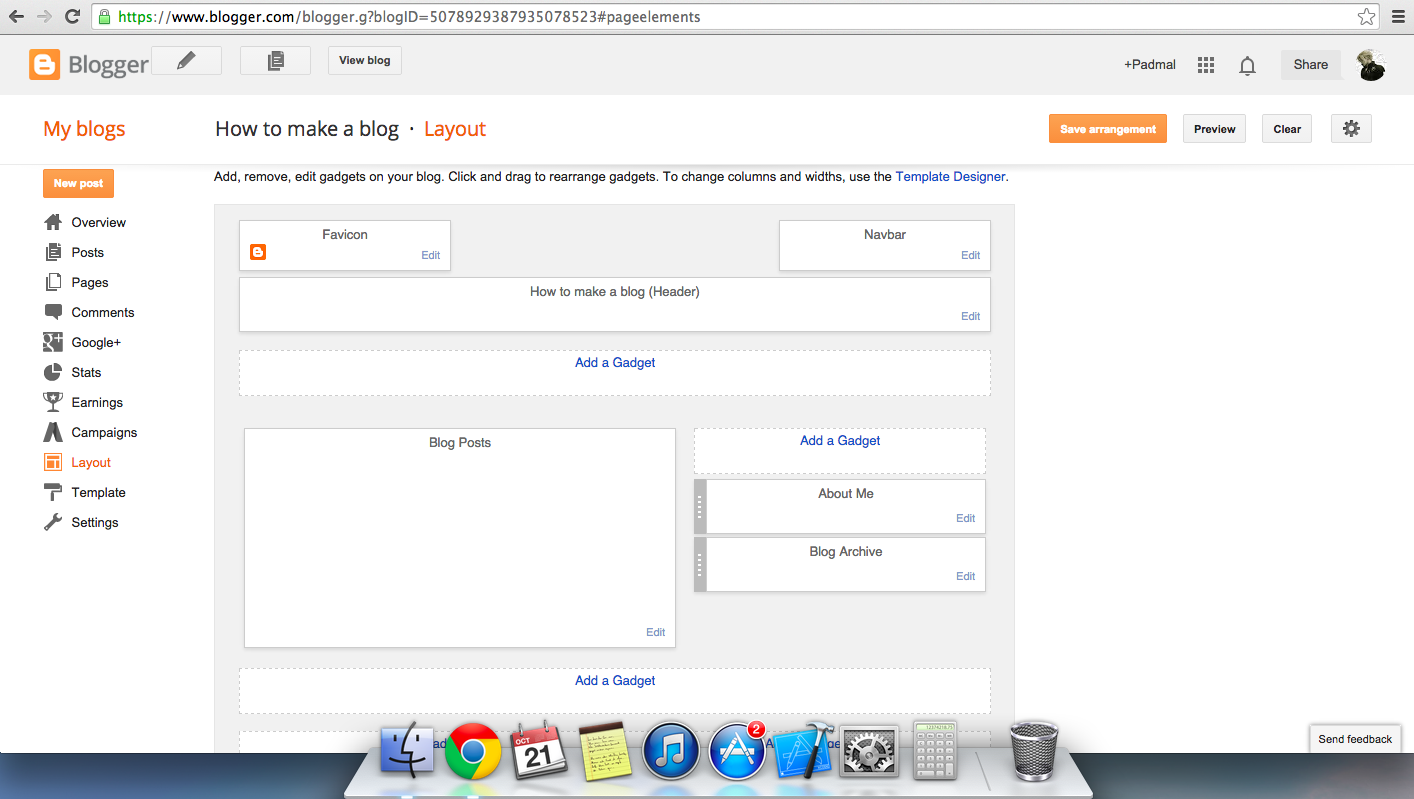Viewport: 1414px width, 799px height.
Task: Open the Google apps grid
Action: pyautogui.click(x=1206, y=65)
